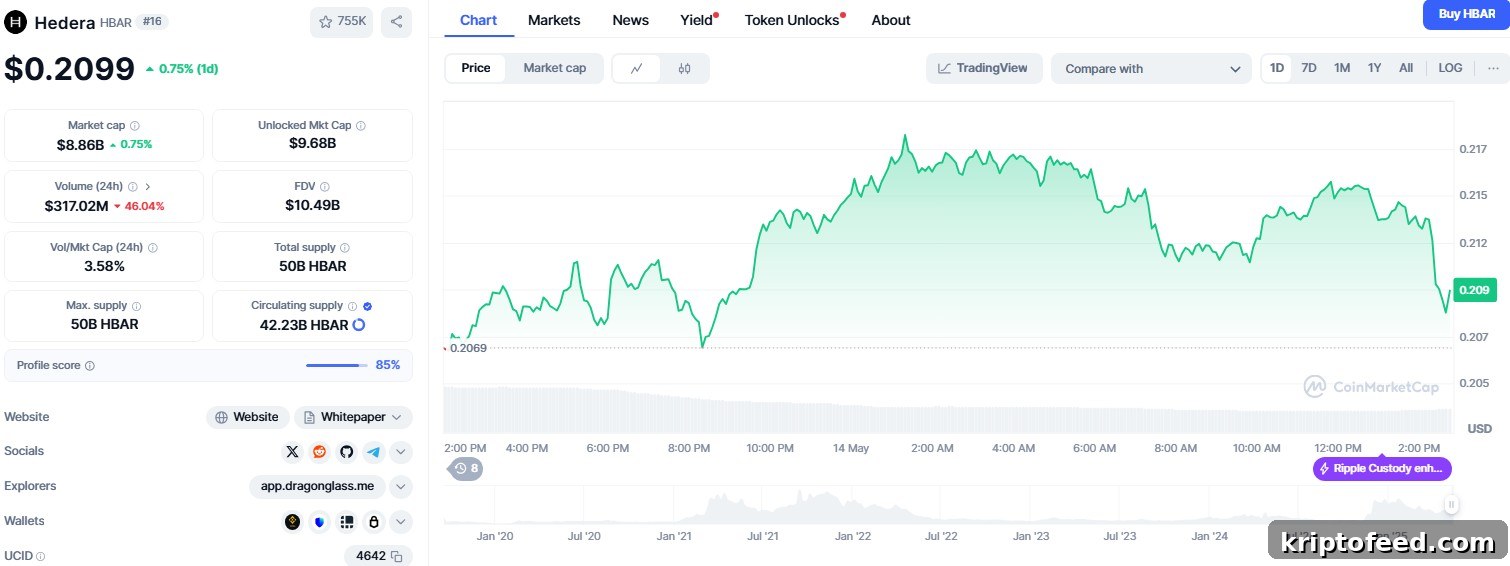This screenshot has height=566, width=1510.
Task: Expand the Whitepaper dropdown
Action: coord(353,417)
